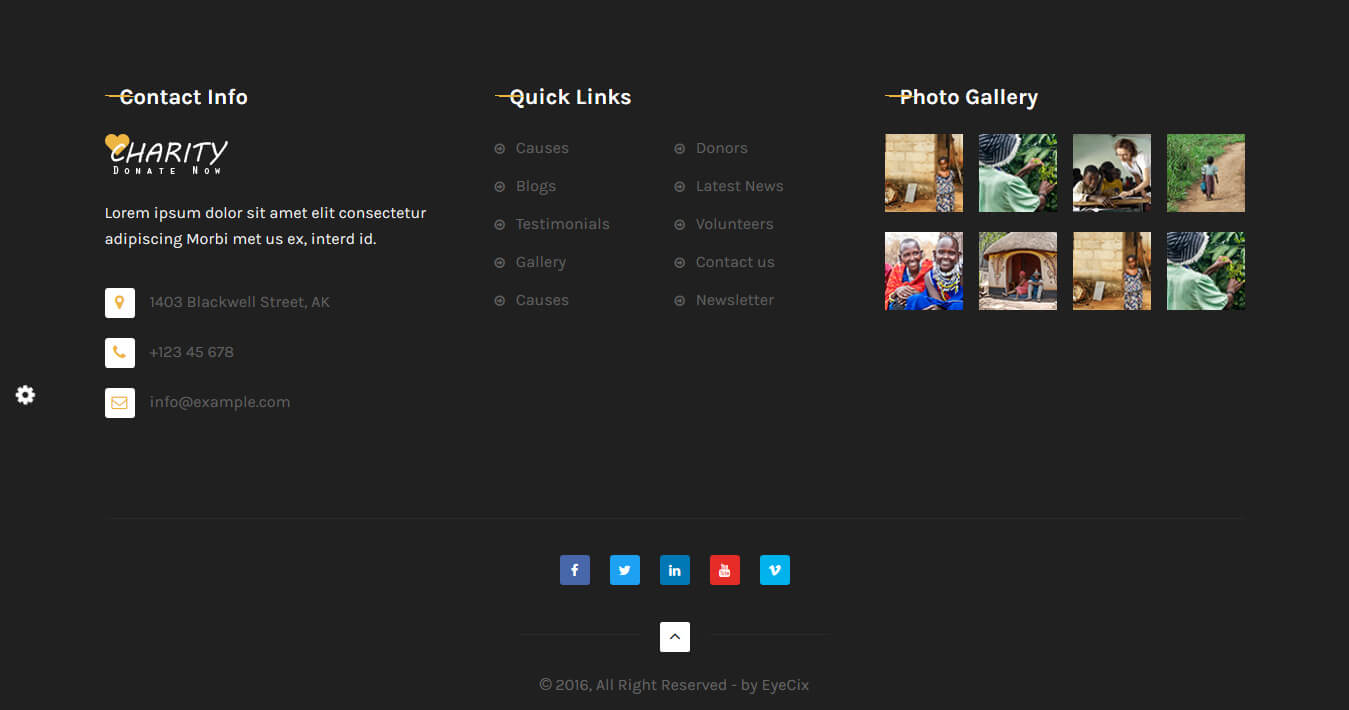The height and width of the screenshot is (710, 1349).
Task: Go to the Testimonials link
Action: 562,224
